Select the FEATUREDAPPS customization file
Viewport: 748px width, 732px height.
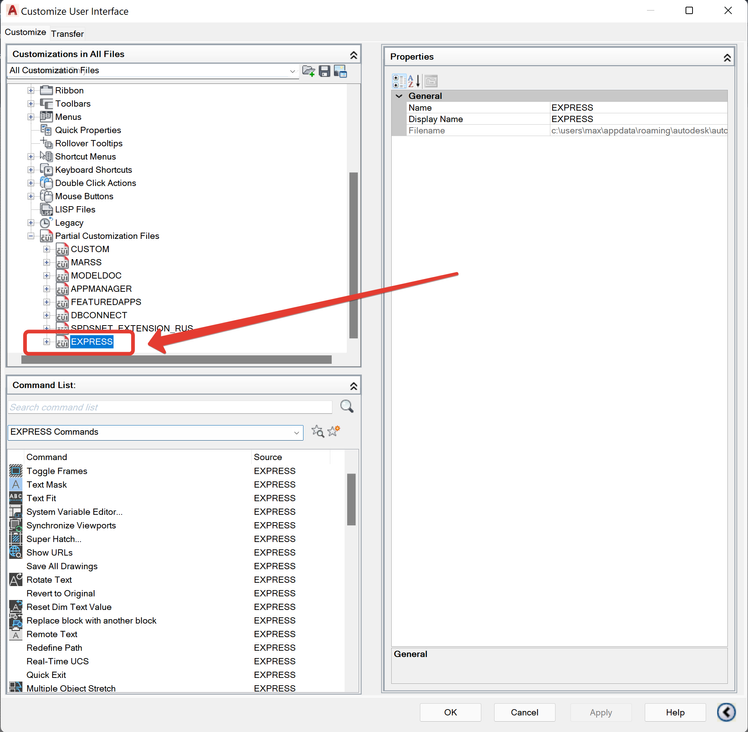point(106,302)
